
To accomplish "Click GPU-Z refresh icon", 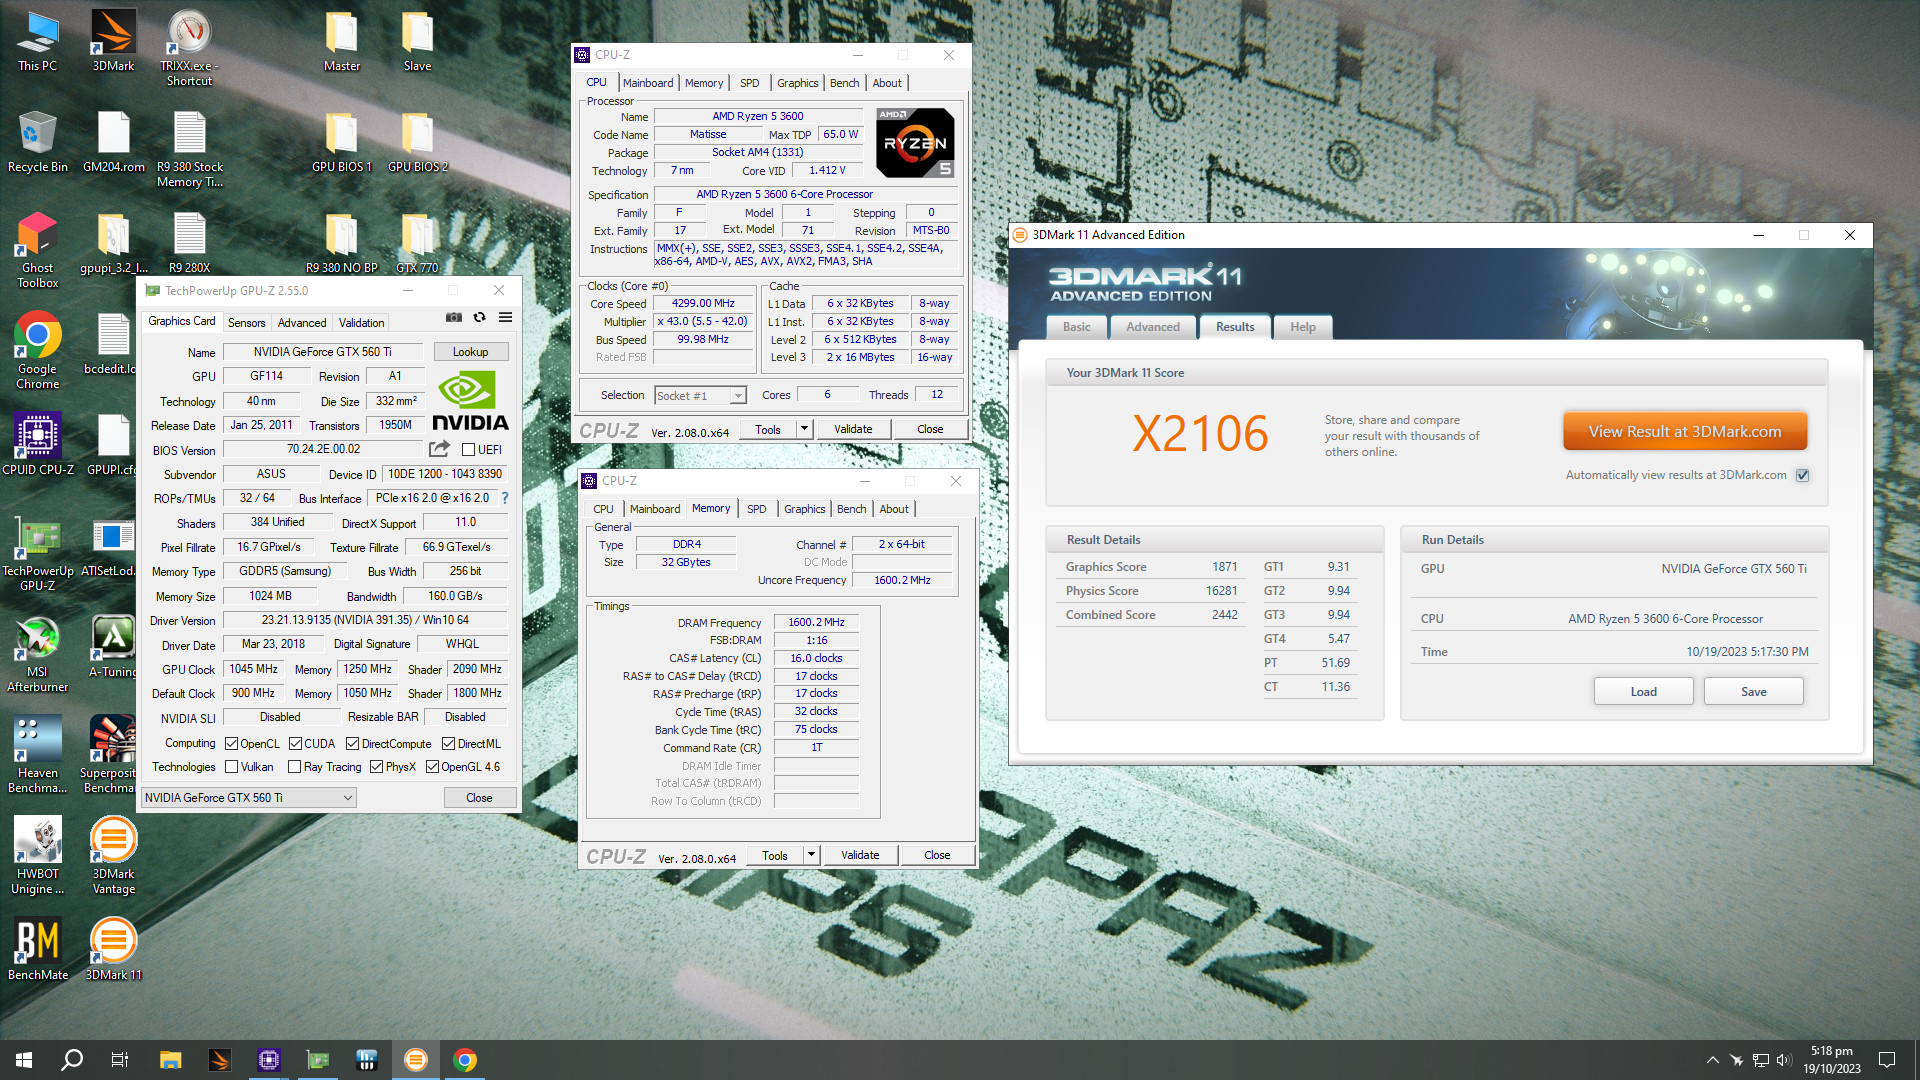I will [x=480, y=318].
